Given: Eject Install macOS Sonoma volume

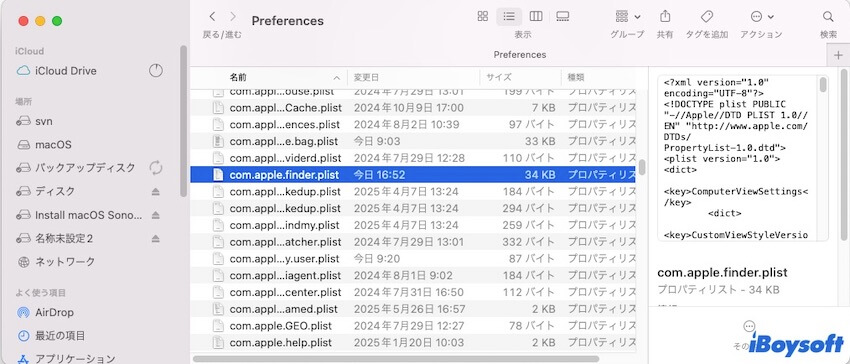Looking at the screenshot, I should pos(156,215).
